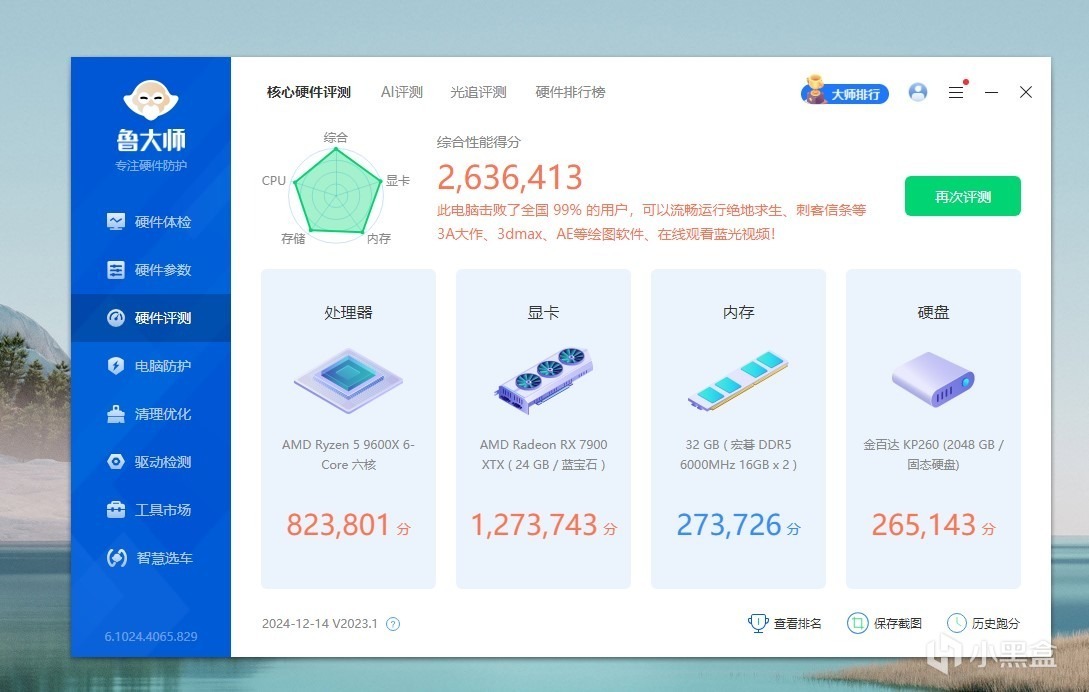Viewport: 1089px width, 692px height.
Task: Switch to 硬件排行榜 tab
Action: click(570, 92)
